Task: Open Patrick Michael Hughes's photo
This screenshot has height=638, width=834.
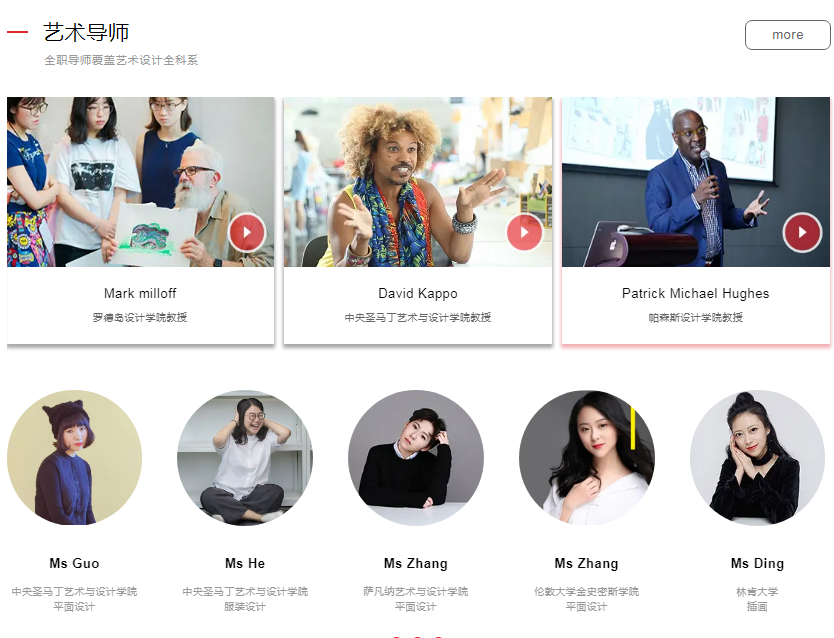Action: [x=696, y=182]
